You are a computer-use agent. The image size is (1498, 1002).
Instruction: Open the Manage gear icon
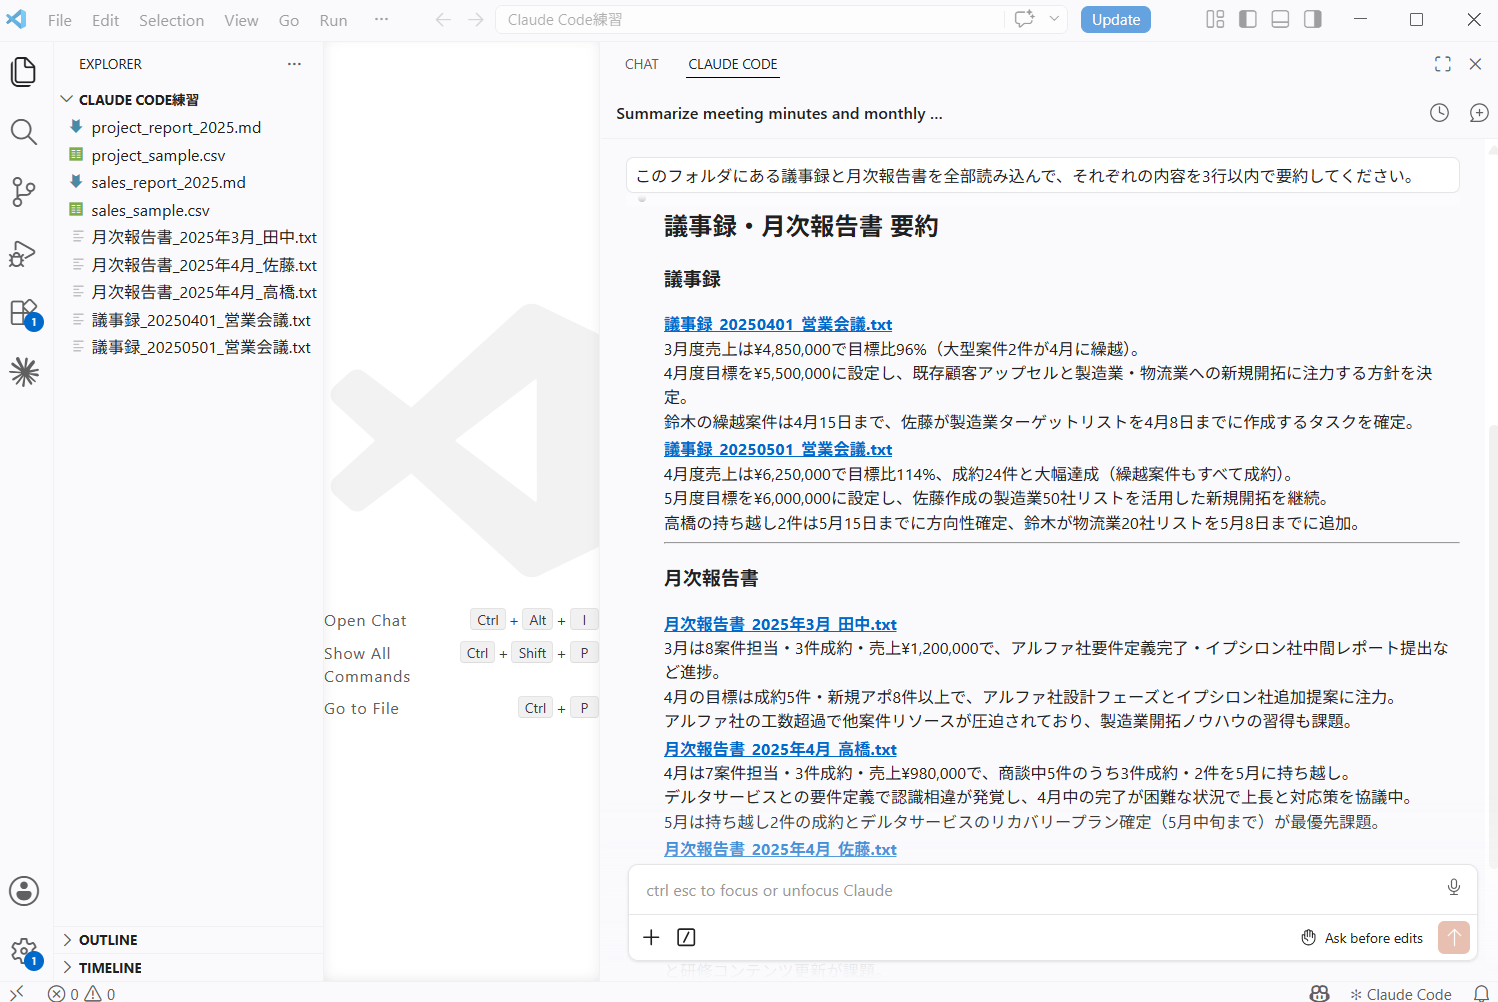click(x=24, y=951)
